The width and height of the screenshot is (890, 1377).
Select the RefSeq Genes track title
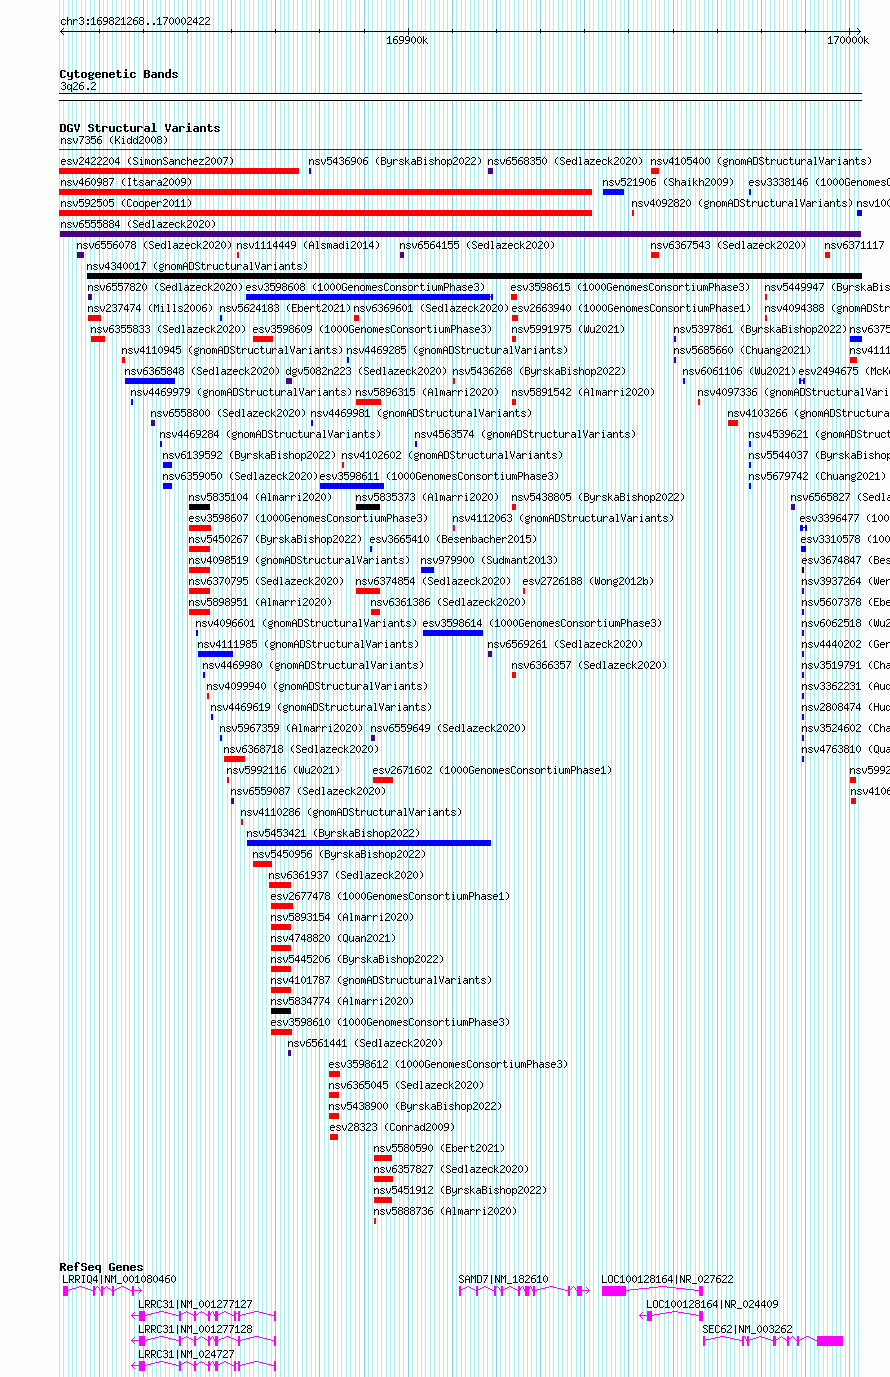[x=101, y=1268]
